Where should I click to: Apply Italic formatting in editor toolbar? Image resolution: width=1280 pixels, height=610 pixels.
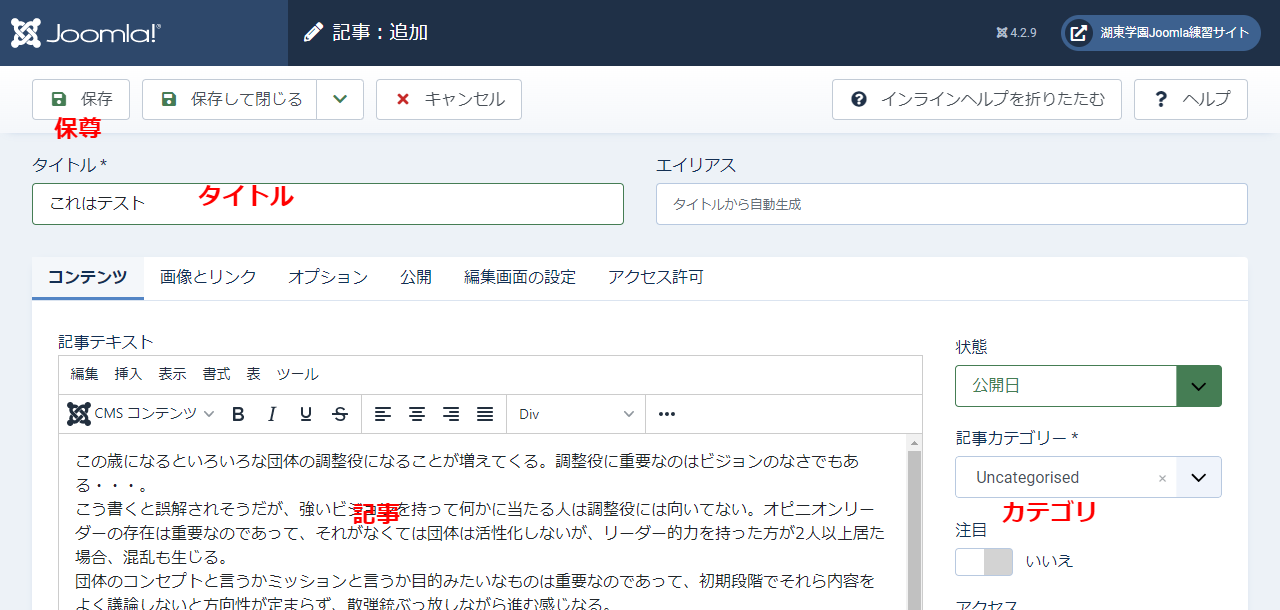pos(272,414)
